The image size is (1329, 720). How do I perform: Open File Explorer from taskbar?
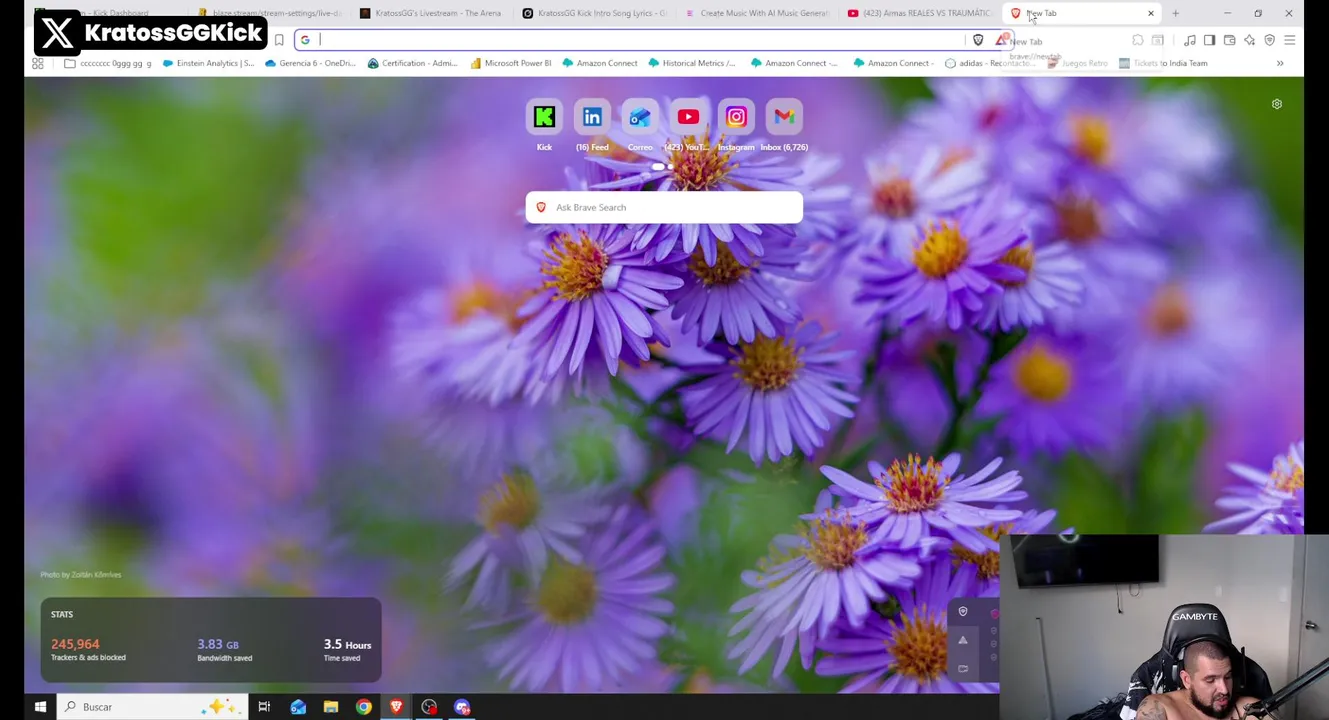click(331, 707)
